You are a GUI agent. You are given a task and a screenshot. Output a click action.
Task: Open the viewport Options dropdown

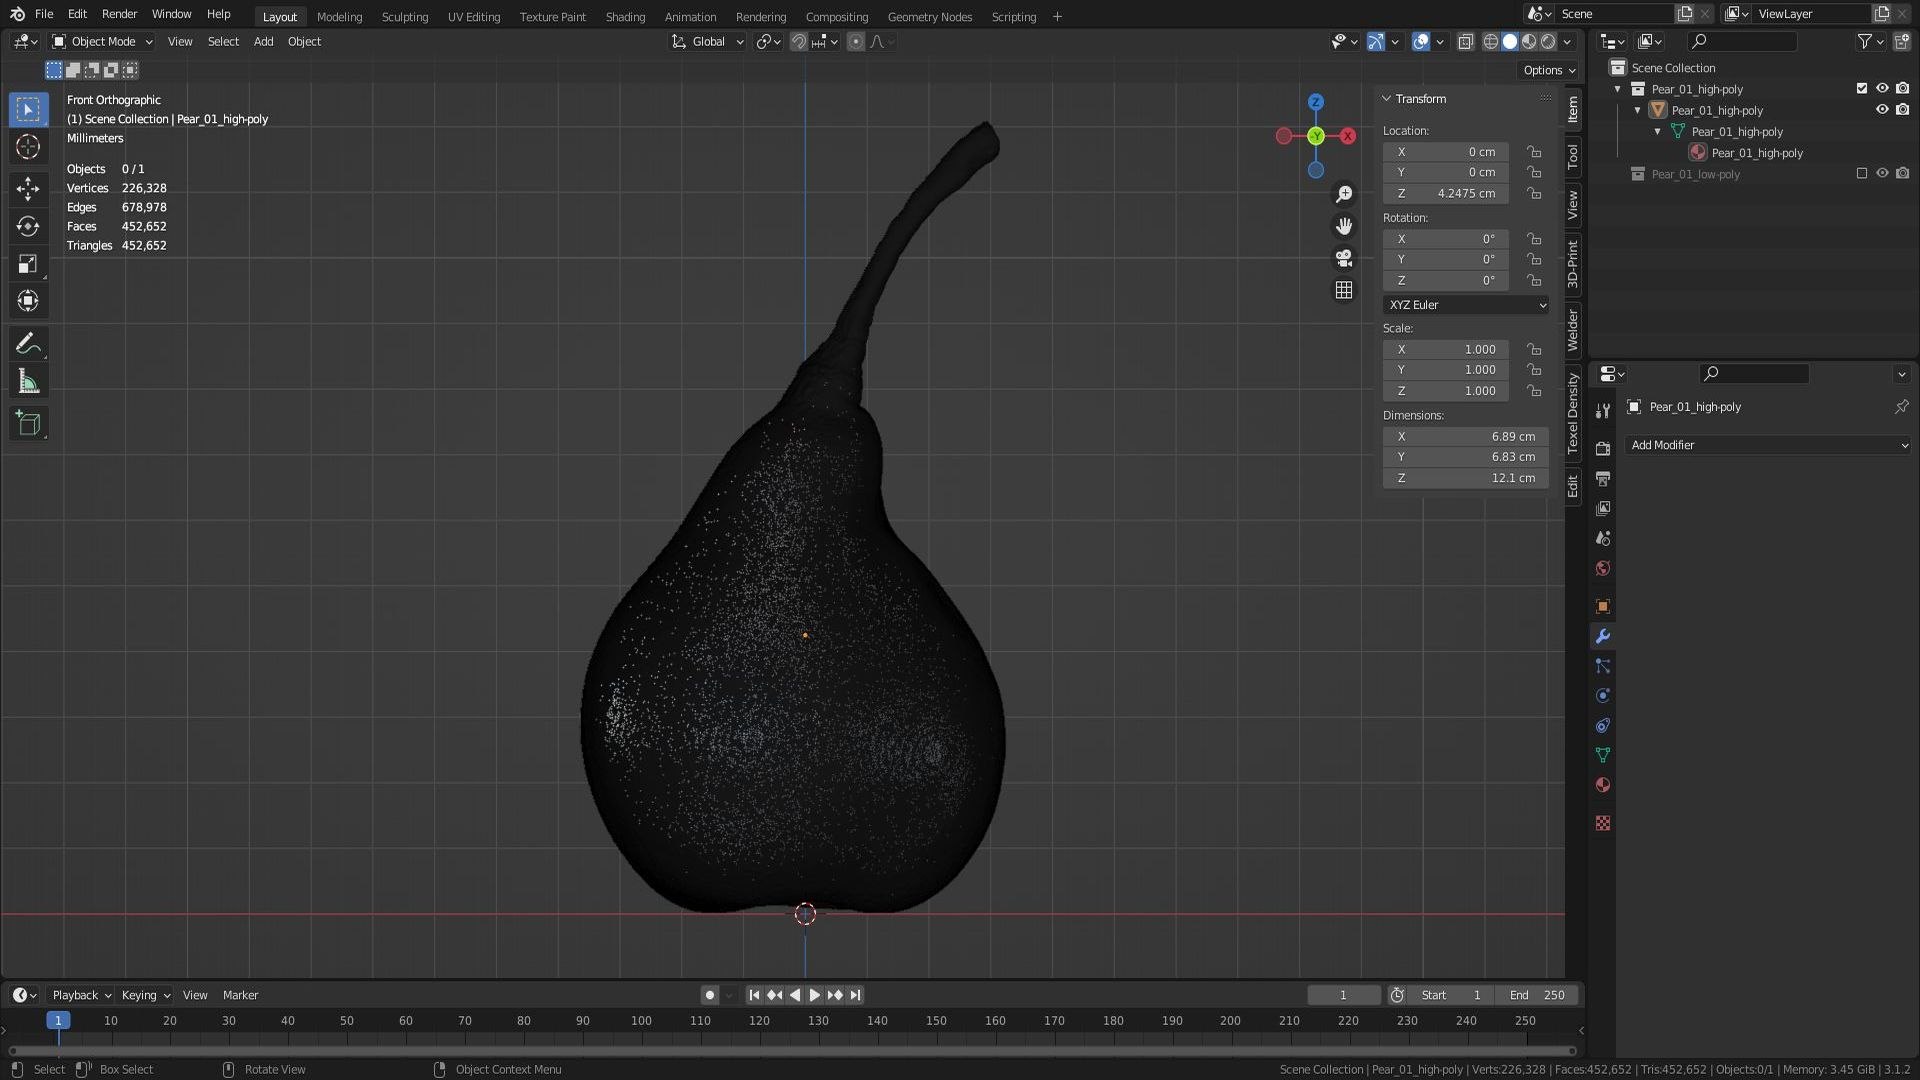coord(1549,70)
